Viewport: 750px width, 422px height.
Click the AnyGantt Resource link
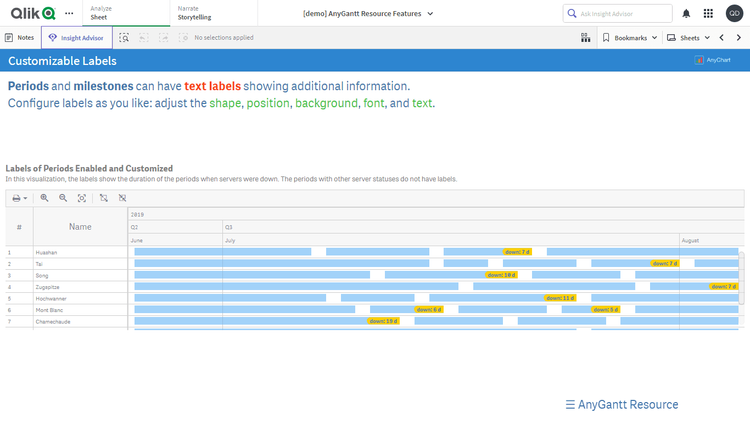click(621, 404)
